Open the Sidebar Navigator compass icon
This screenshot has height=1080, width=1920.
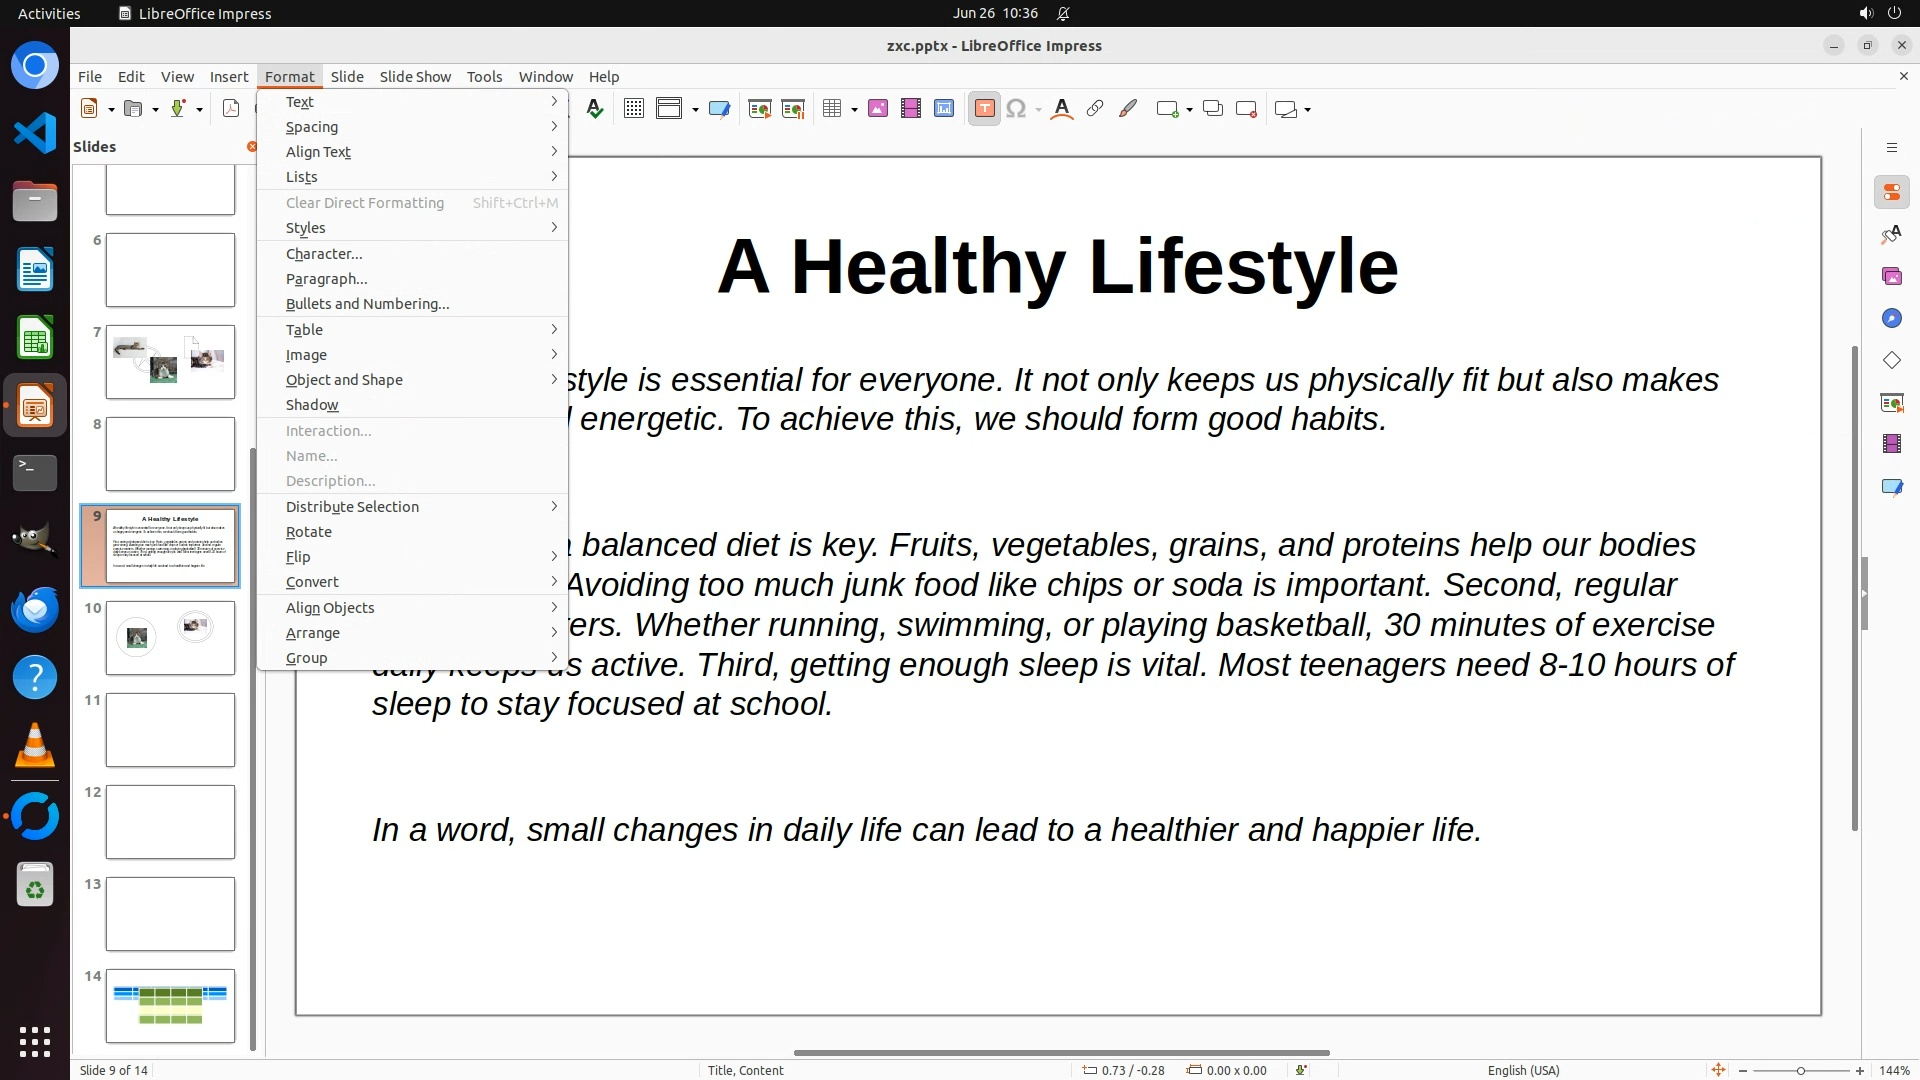1891,318
